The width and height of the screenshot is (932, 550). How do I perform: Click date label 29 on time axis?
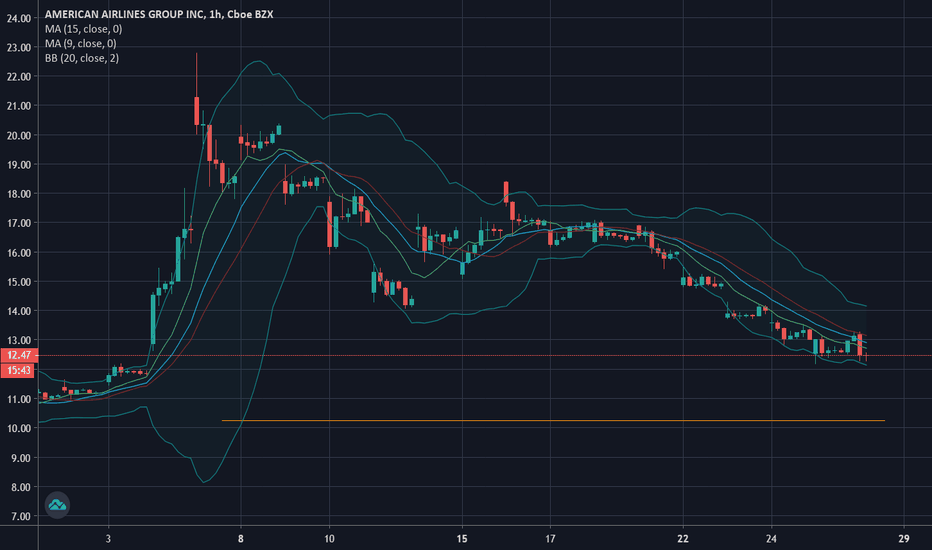pos(904,539)
